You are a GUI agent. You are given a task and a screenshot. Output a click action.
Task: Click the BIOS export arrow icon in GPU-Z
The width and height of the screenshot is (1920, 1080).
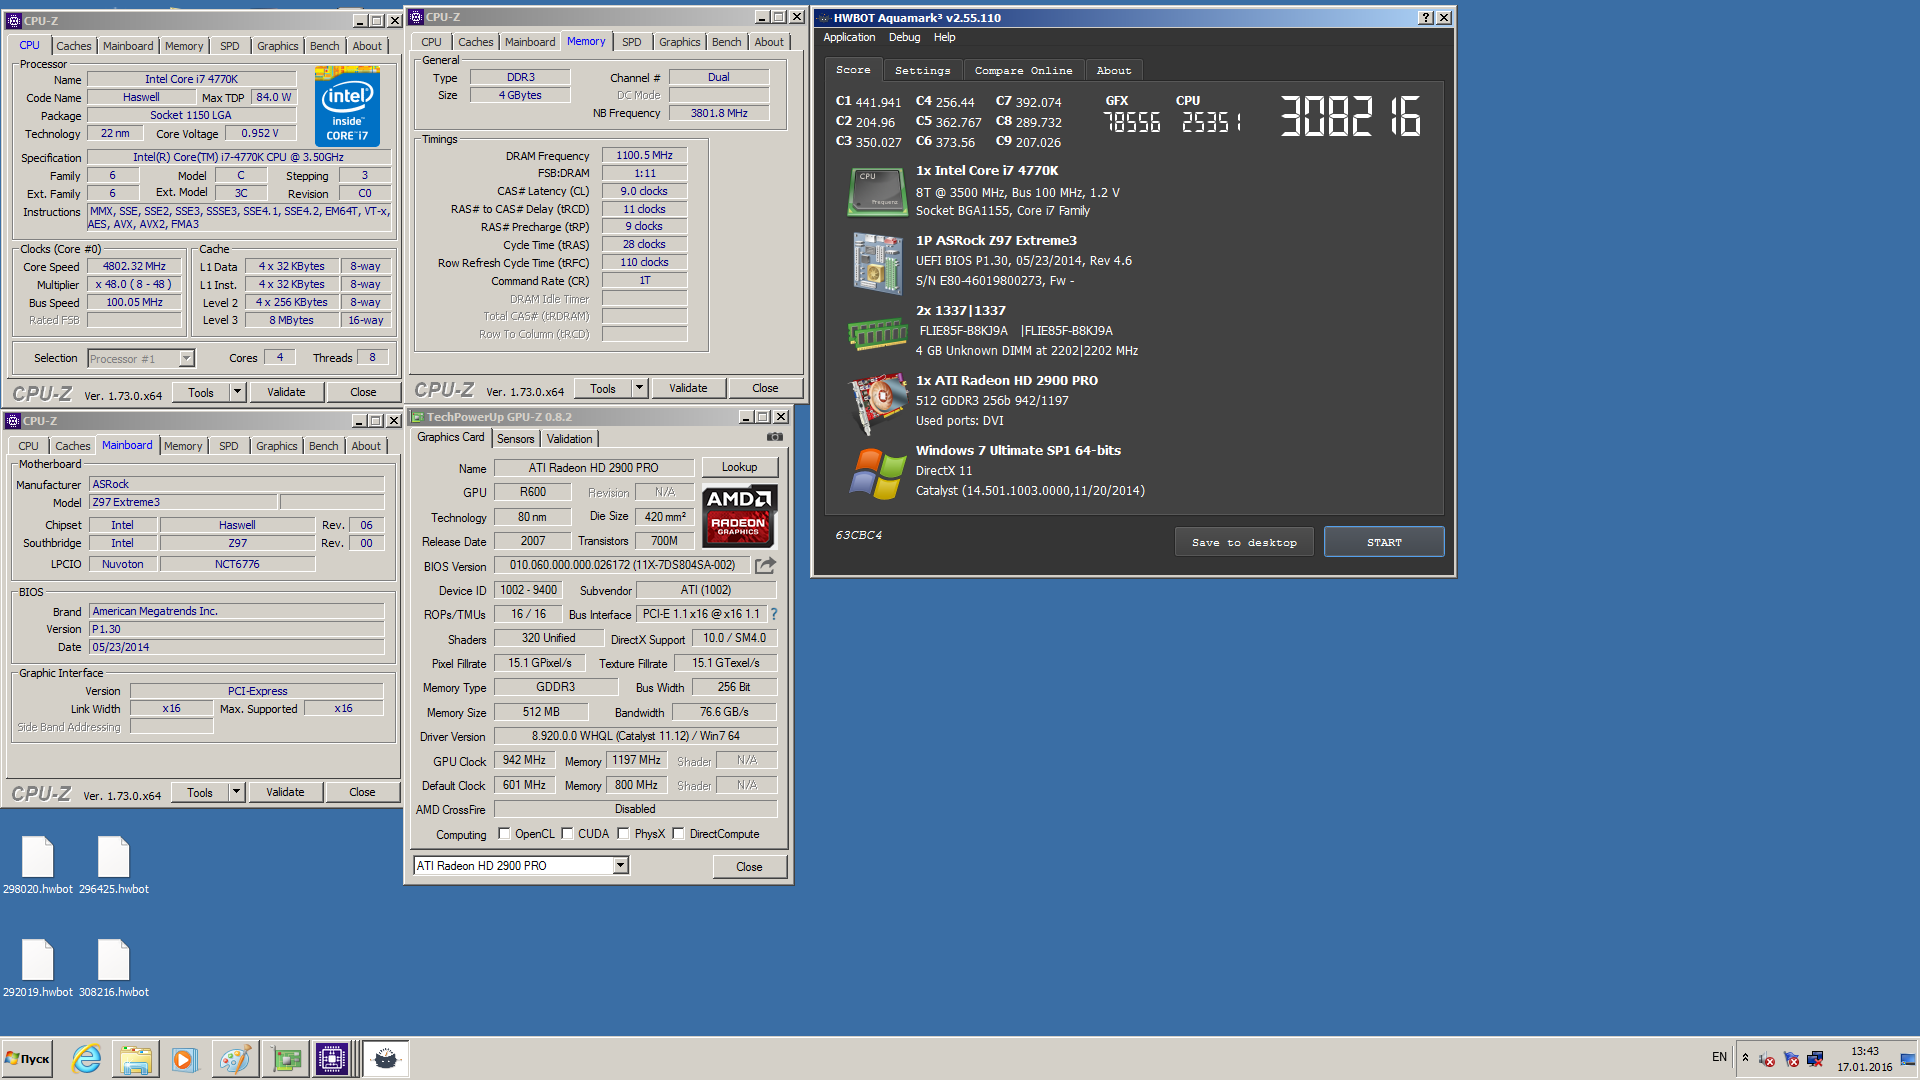(765, 565)
